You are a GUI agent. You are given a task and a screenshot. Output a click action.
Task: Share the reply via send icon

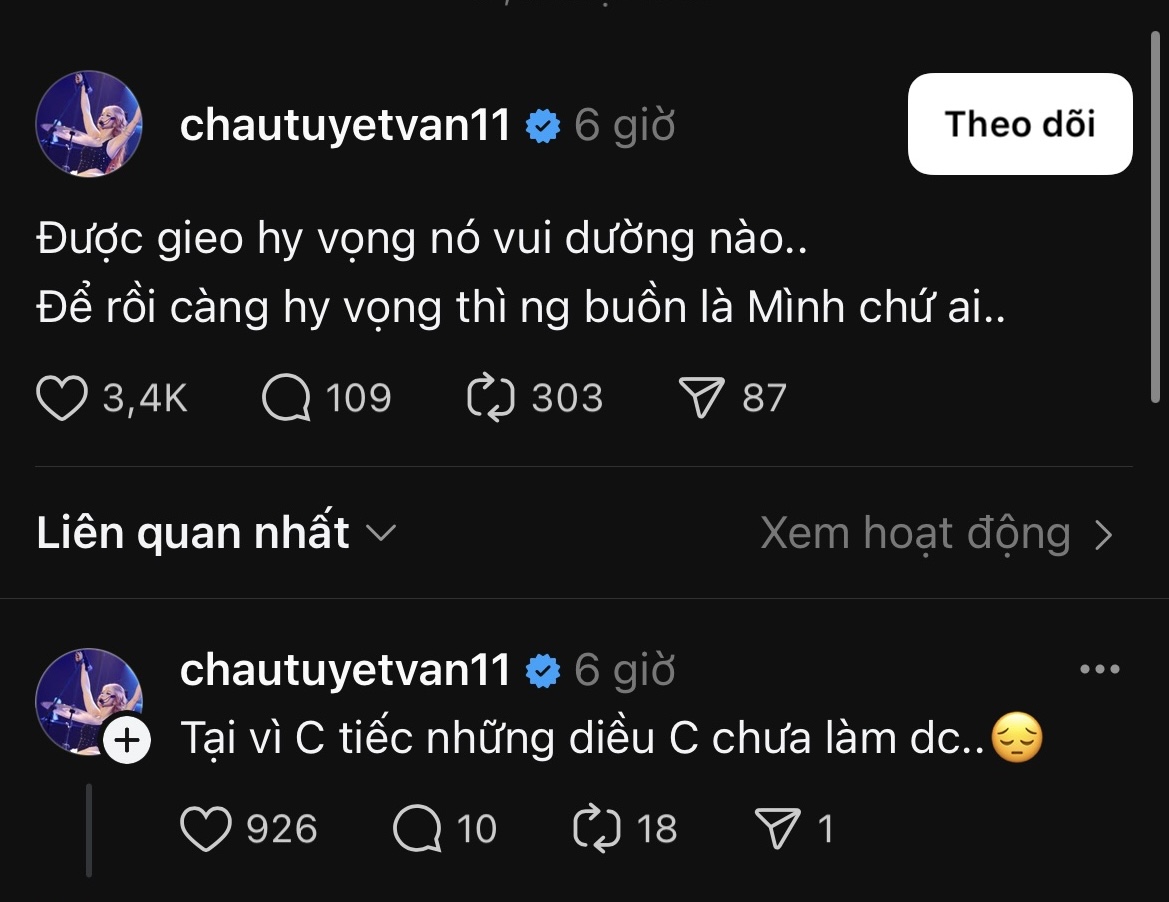[777, 829]
